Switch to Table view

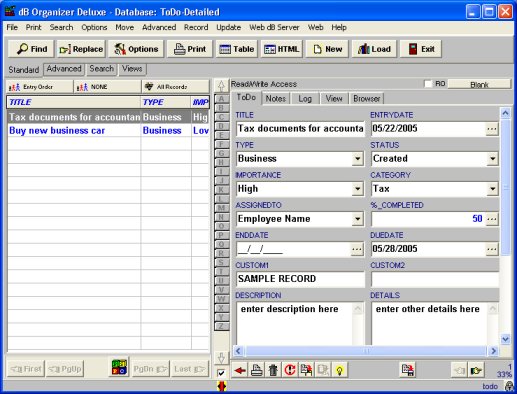(x=237, y=49)
